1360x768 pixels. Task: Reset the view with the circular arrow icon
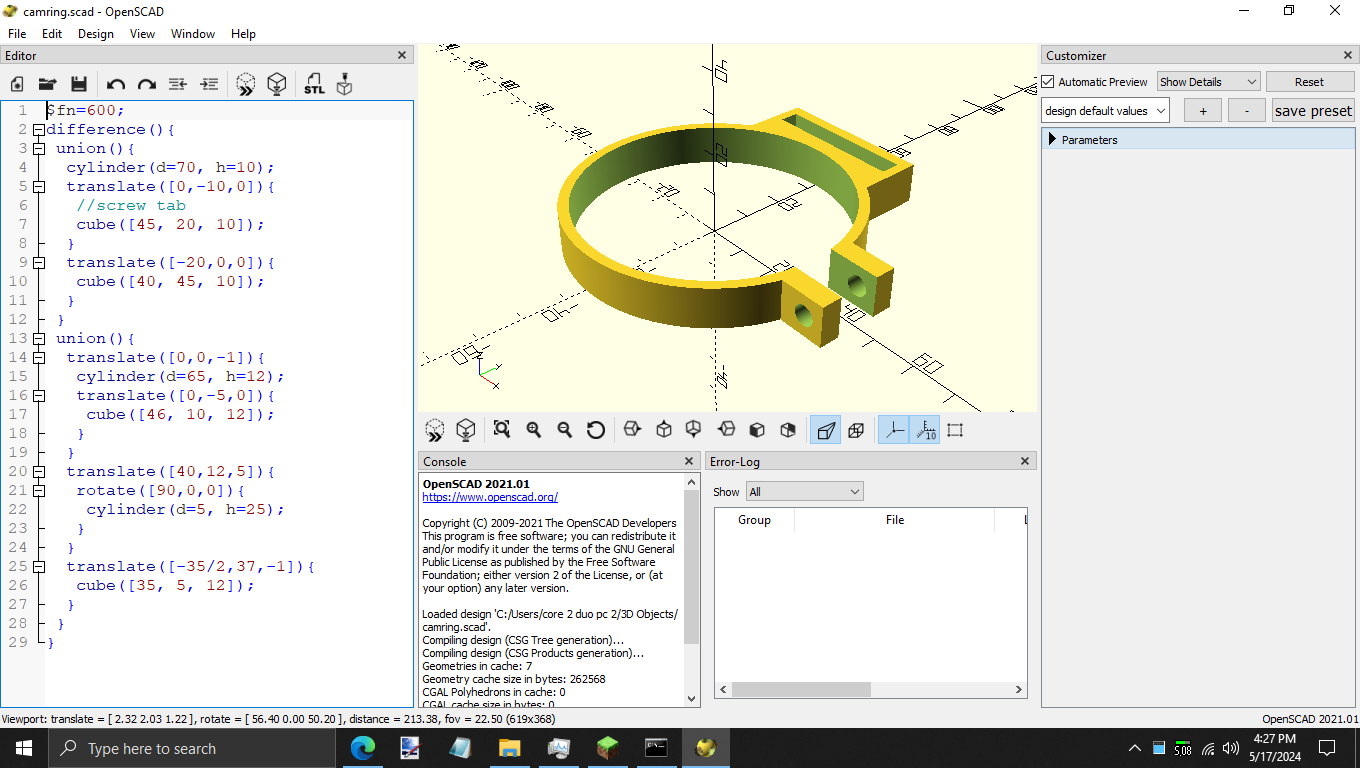click(596, 430)
